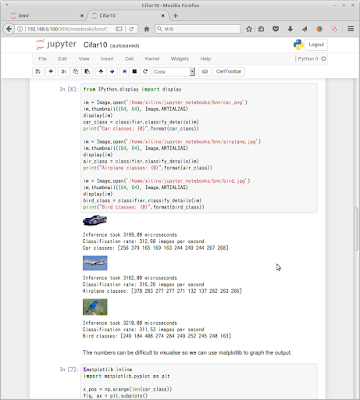Open the Firefox downloads arrow

(x=290, y=29)
